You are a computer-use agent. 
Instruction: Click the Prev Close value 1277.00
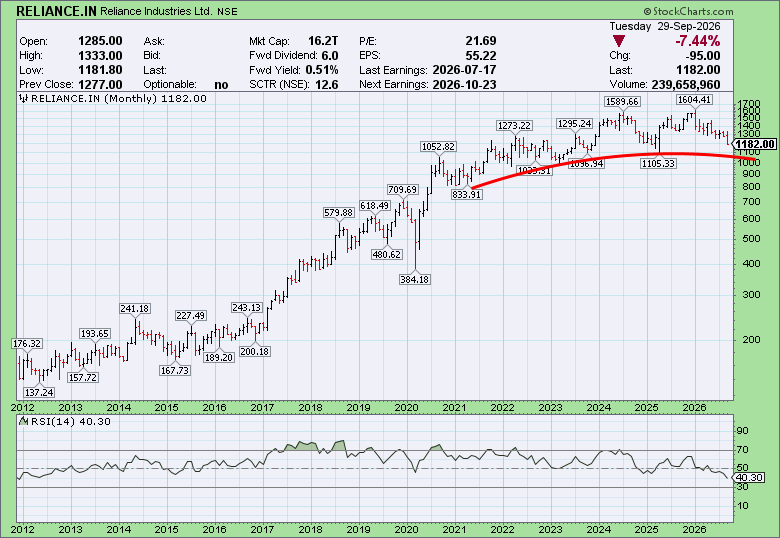(100, 85)
